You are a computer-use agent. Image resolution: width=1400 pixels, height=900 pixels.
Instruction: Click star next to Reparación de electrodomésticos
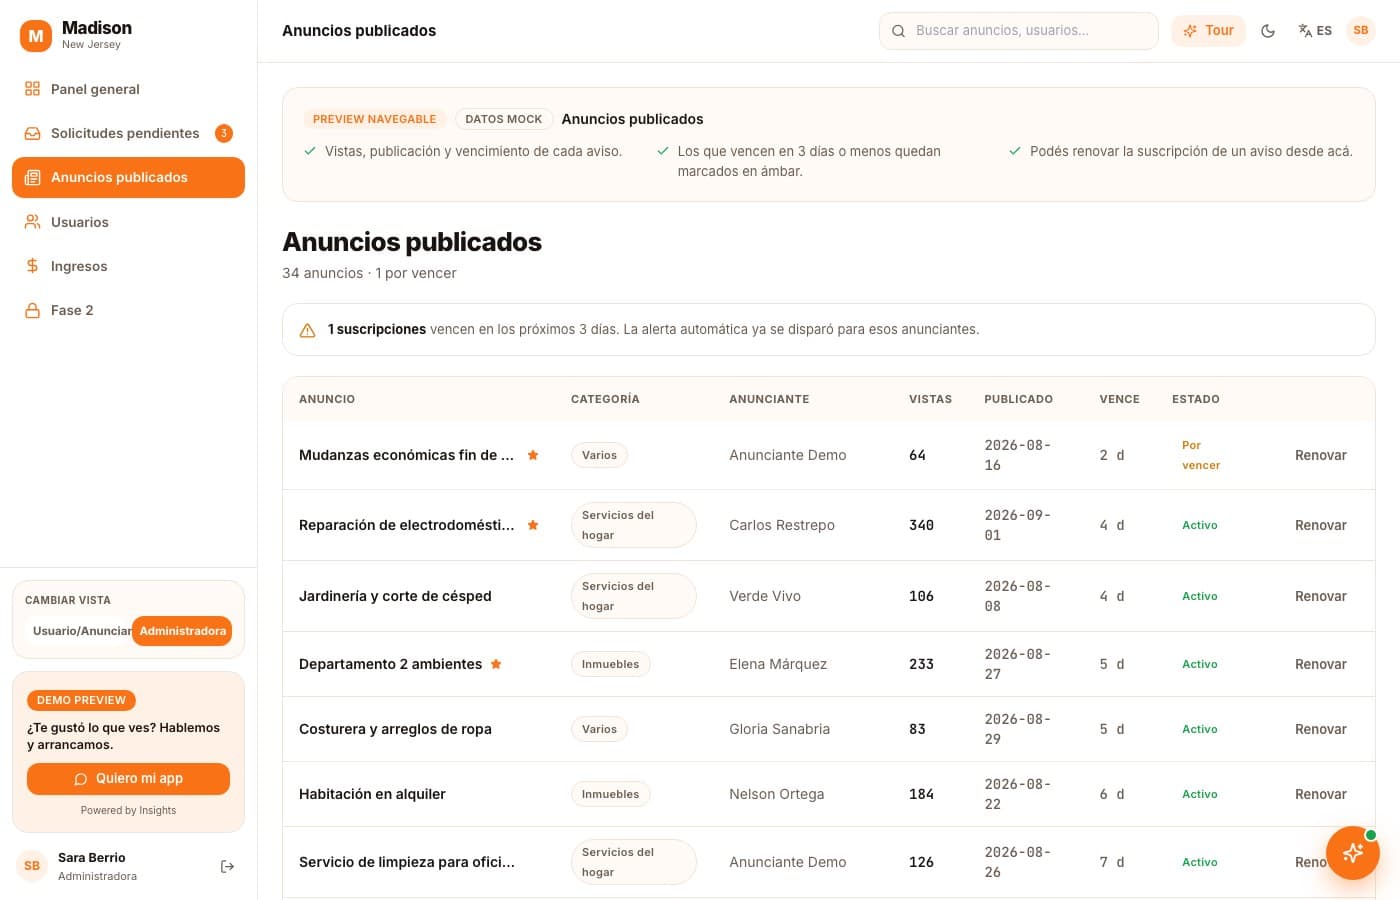(x=533, y=525)
